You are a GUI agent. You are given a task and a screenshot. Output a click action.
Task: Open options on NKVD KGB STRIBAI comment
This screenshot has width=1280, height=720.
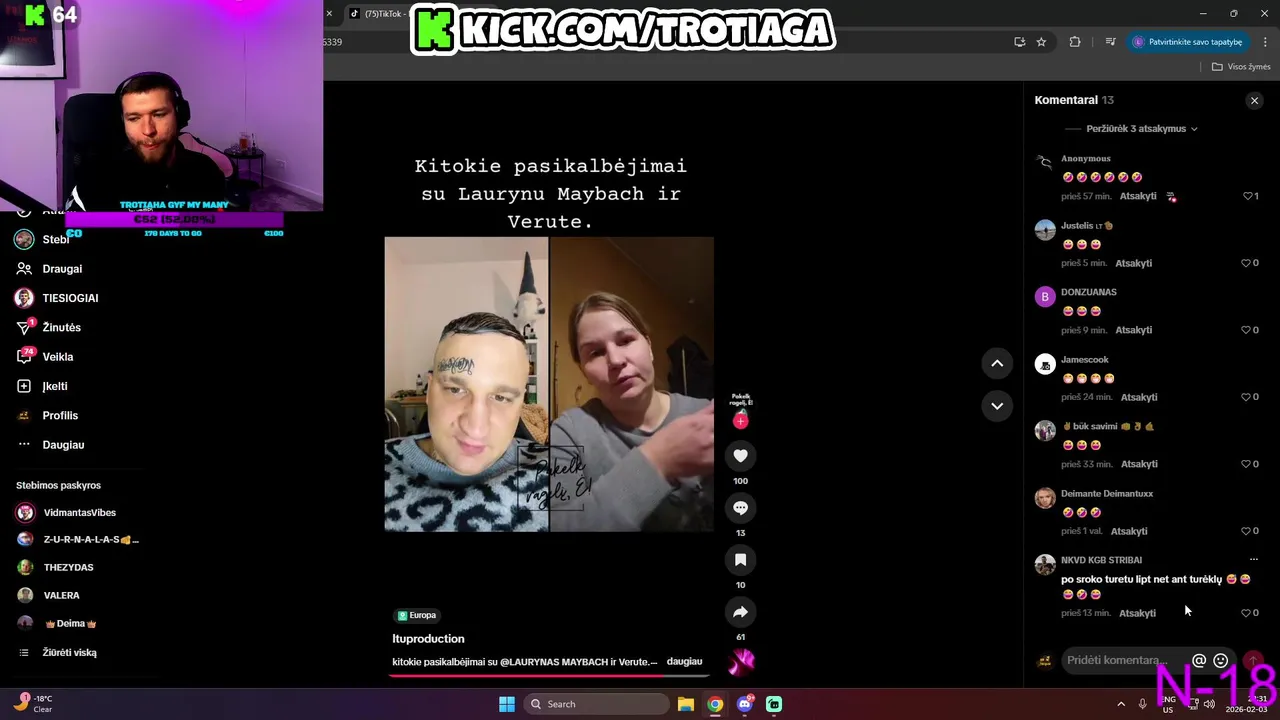click(1253, 560)
